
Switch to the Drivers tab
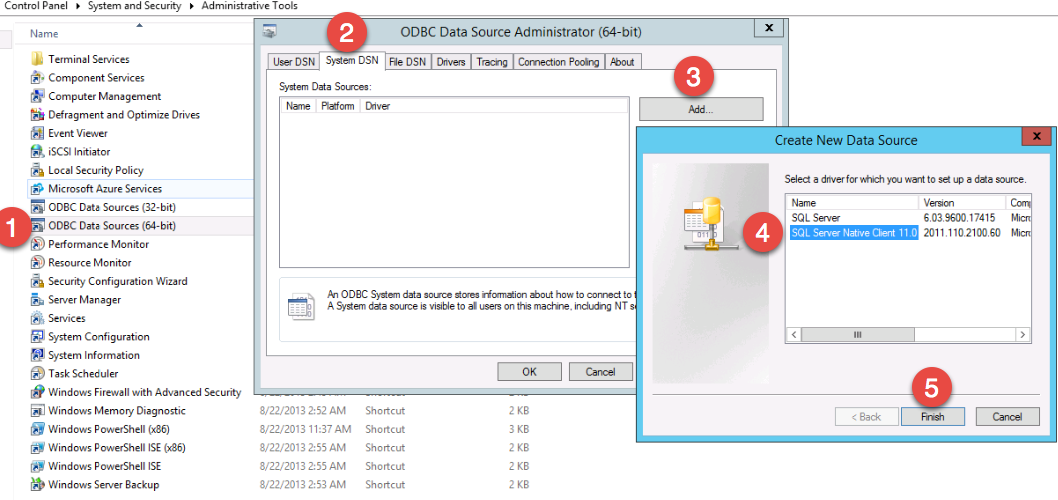(451, 62)
